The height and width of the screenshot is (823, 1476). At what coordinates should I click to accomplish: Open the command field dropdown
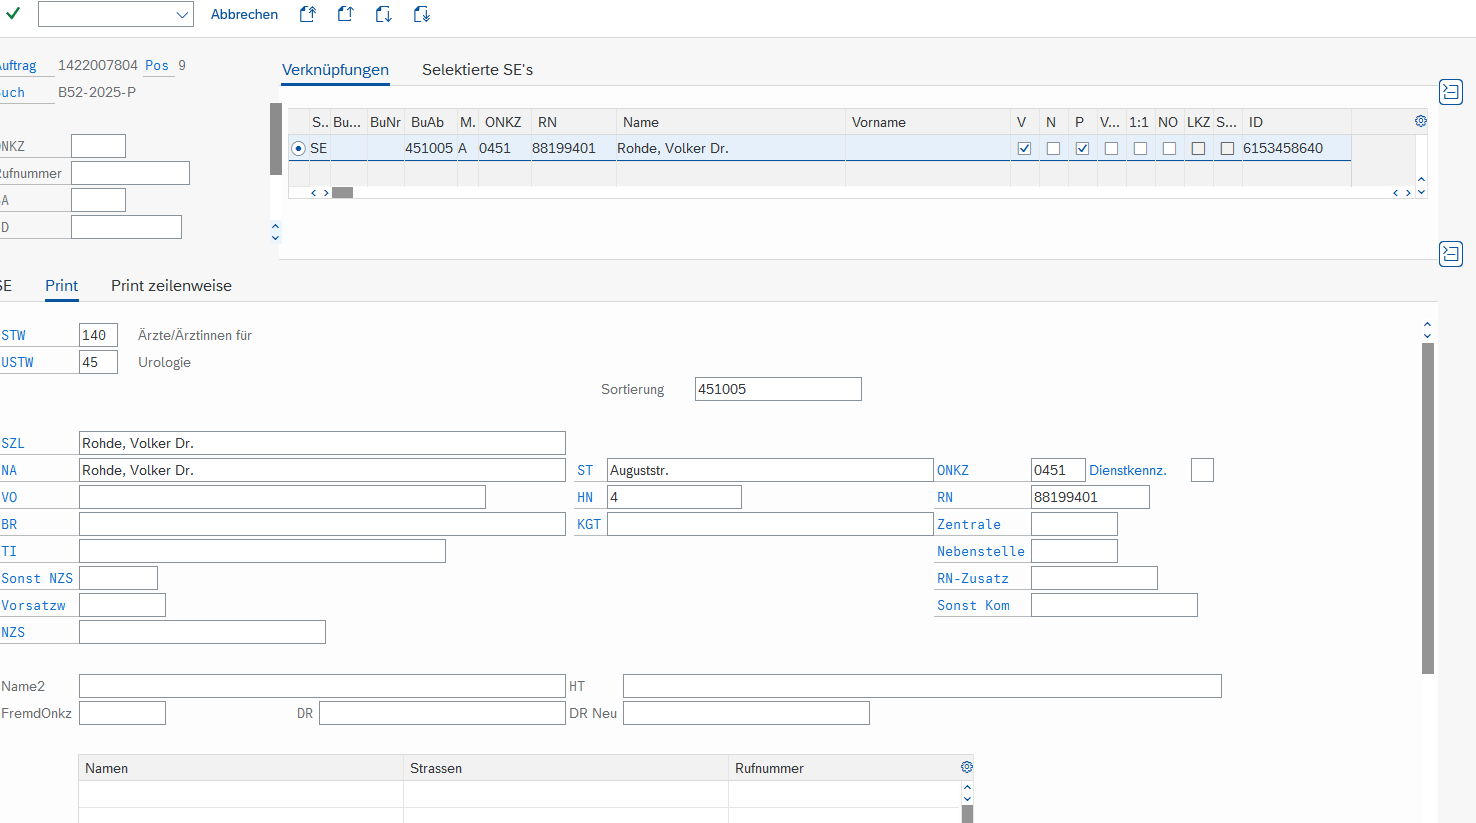click(x=182, y=14)
